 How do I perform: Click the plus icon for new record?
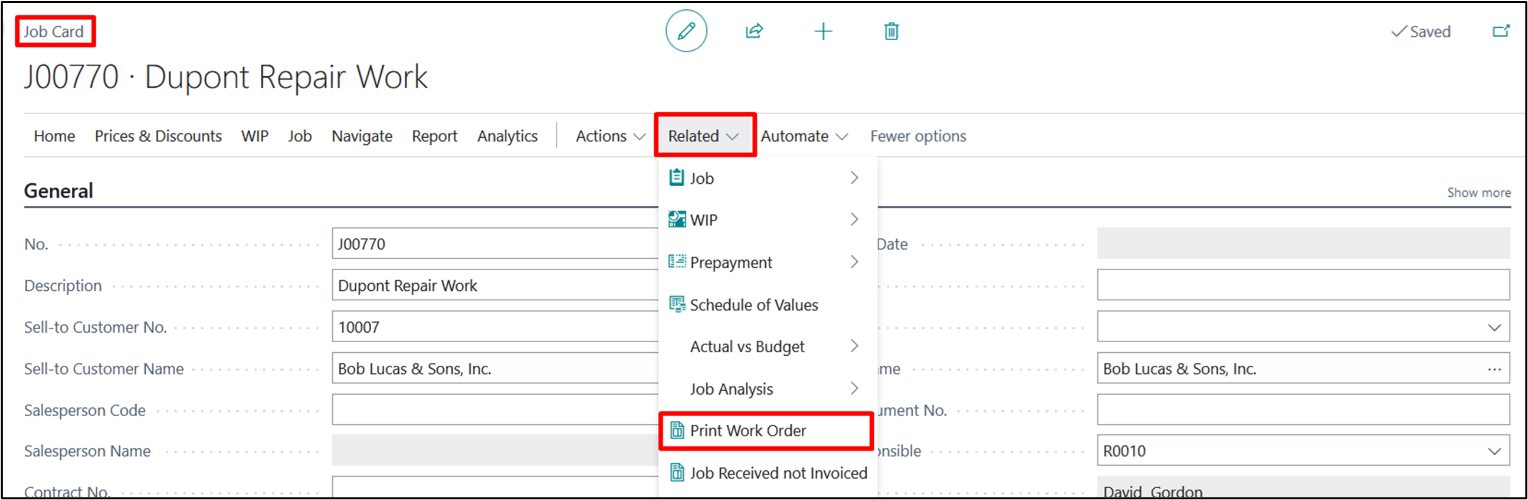[x=823, y=31]
